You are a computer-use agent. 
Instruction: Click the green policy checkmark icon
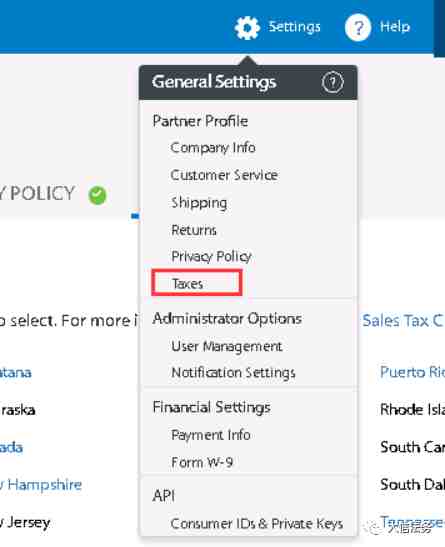97,195
